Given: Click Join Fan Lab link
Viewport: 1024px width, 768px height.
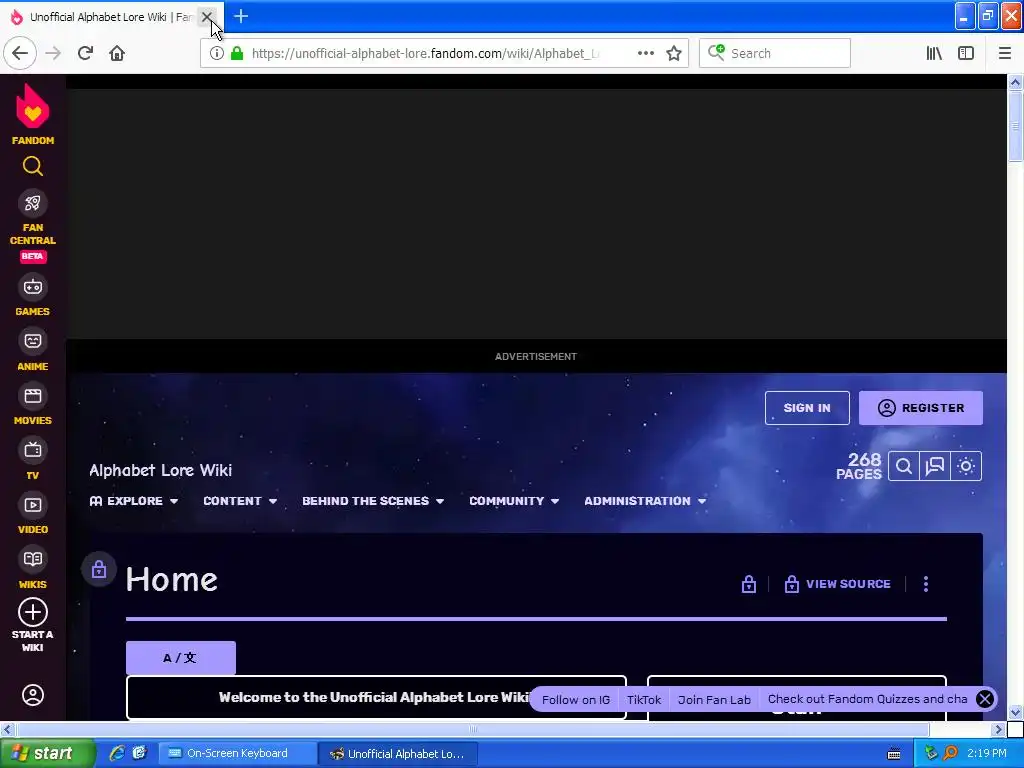Looking at the screenshot, I should (714, 699).
